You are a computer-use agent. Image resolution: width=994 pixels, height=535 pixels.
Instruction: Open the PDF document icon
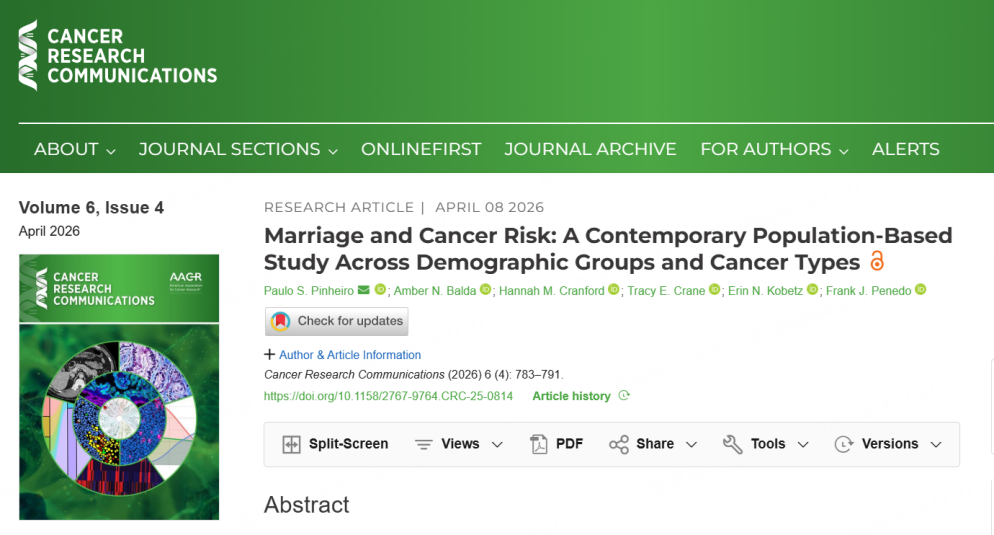[539, 445]
